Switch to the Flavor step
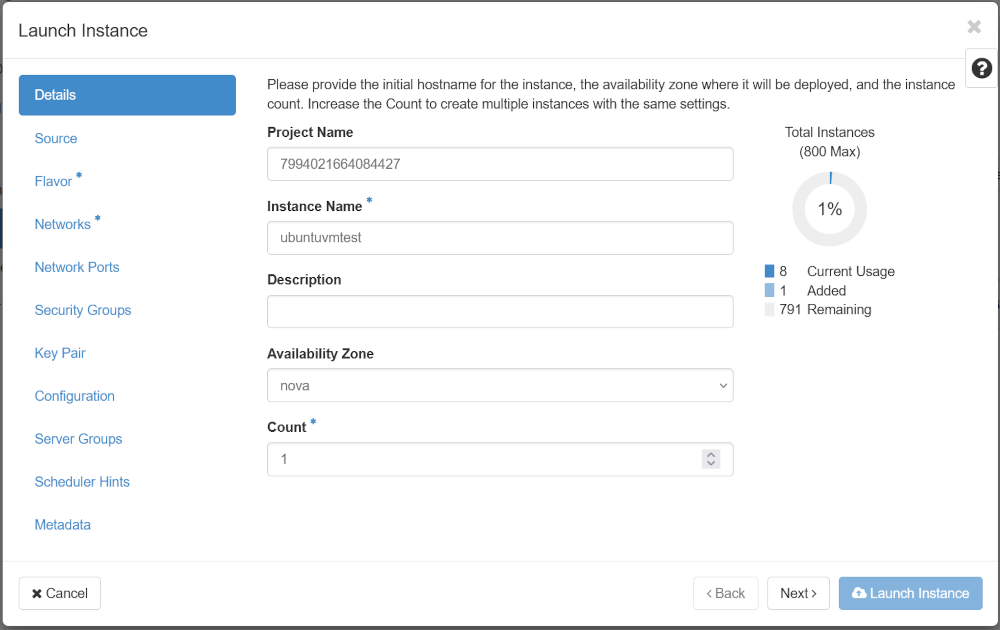 pyautogui.click(x=52, y=181)
